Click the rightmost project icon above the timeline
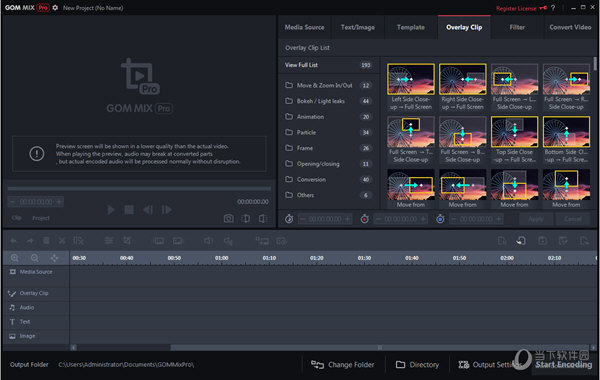 (x=584, y=241)
